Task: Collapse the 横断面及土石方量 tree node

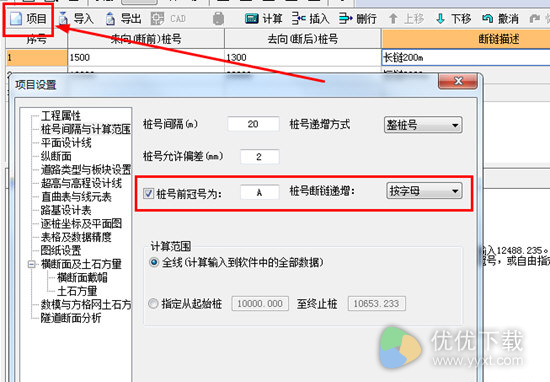Action: click(32, 264)
